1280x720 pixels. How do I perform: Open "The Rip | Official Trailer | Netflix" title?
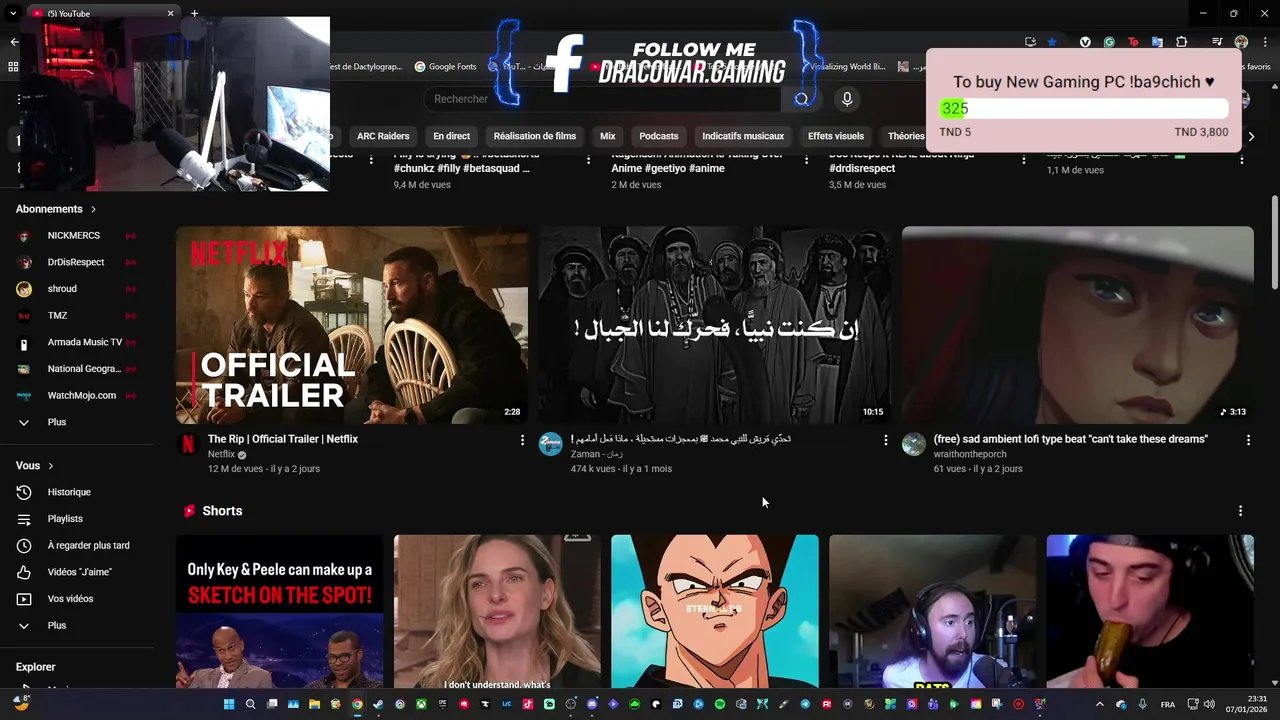[x=283, y=439]
